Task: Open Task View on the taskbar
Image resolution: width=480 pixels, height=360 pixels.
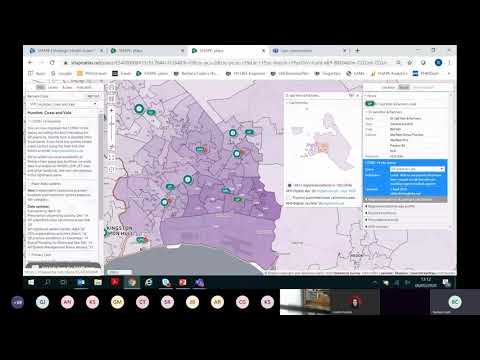Action: point(63,283)
